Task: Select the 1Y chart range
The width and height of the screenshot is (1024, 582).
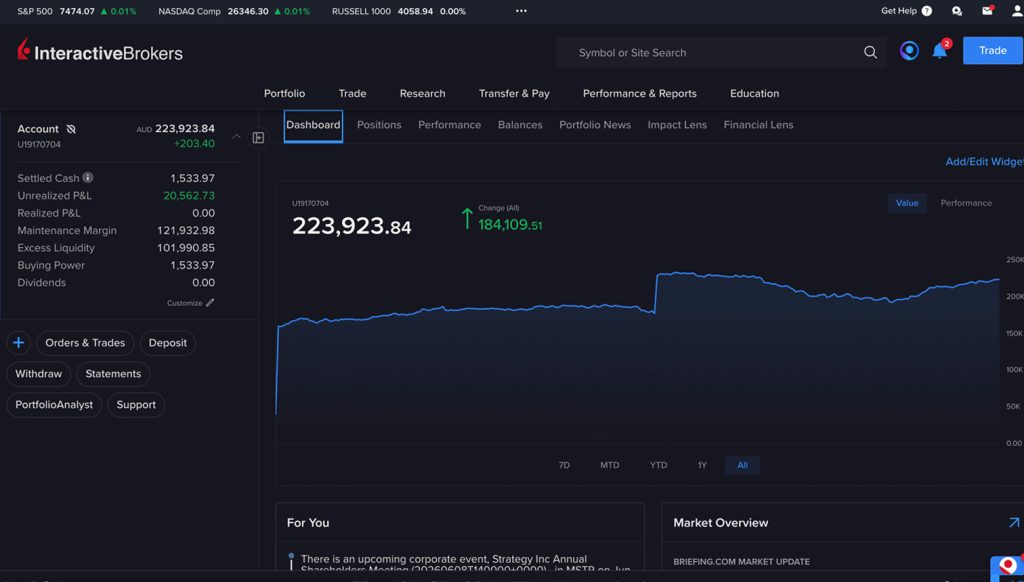Action: pos(702,465)
